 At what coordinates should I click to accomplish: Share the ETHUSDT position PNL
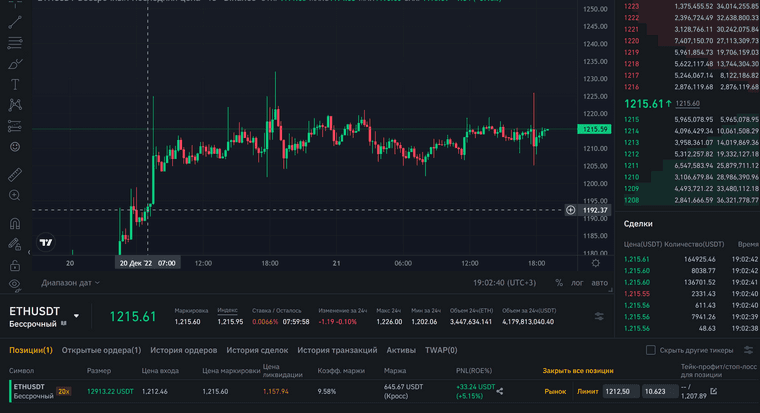500,391
